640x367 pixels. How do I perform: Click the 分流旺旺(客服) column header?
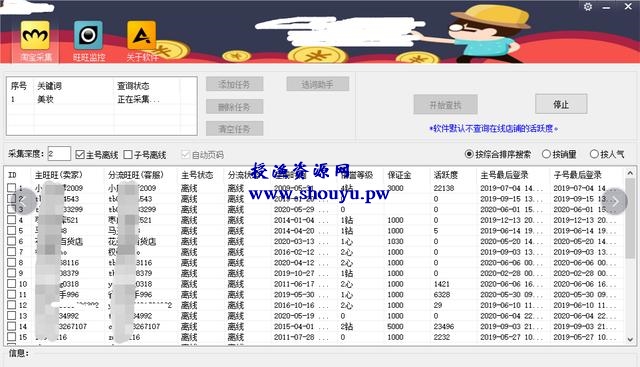(x=136, y=175)
